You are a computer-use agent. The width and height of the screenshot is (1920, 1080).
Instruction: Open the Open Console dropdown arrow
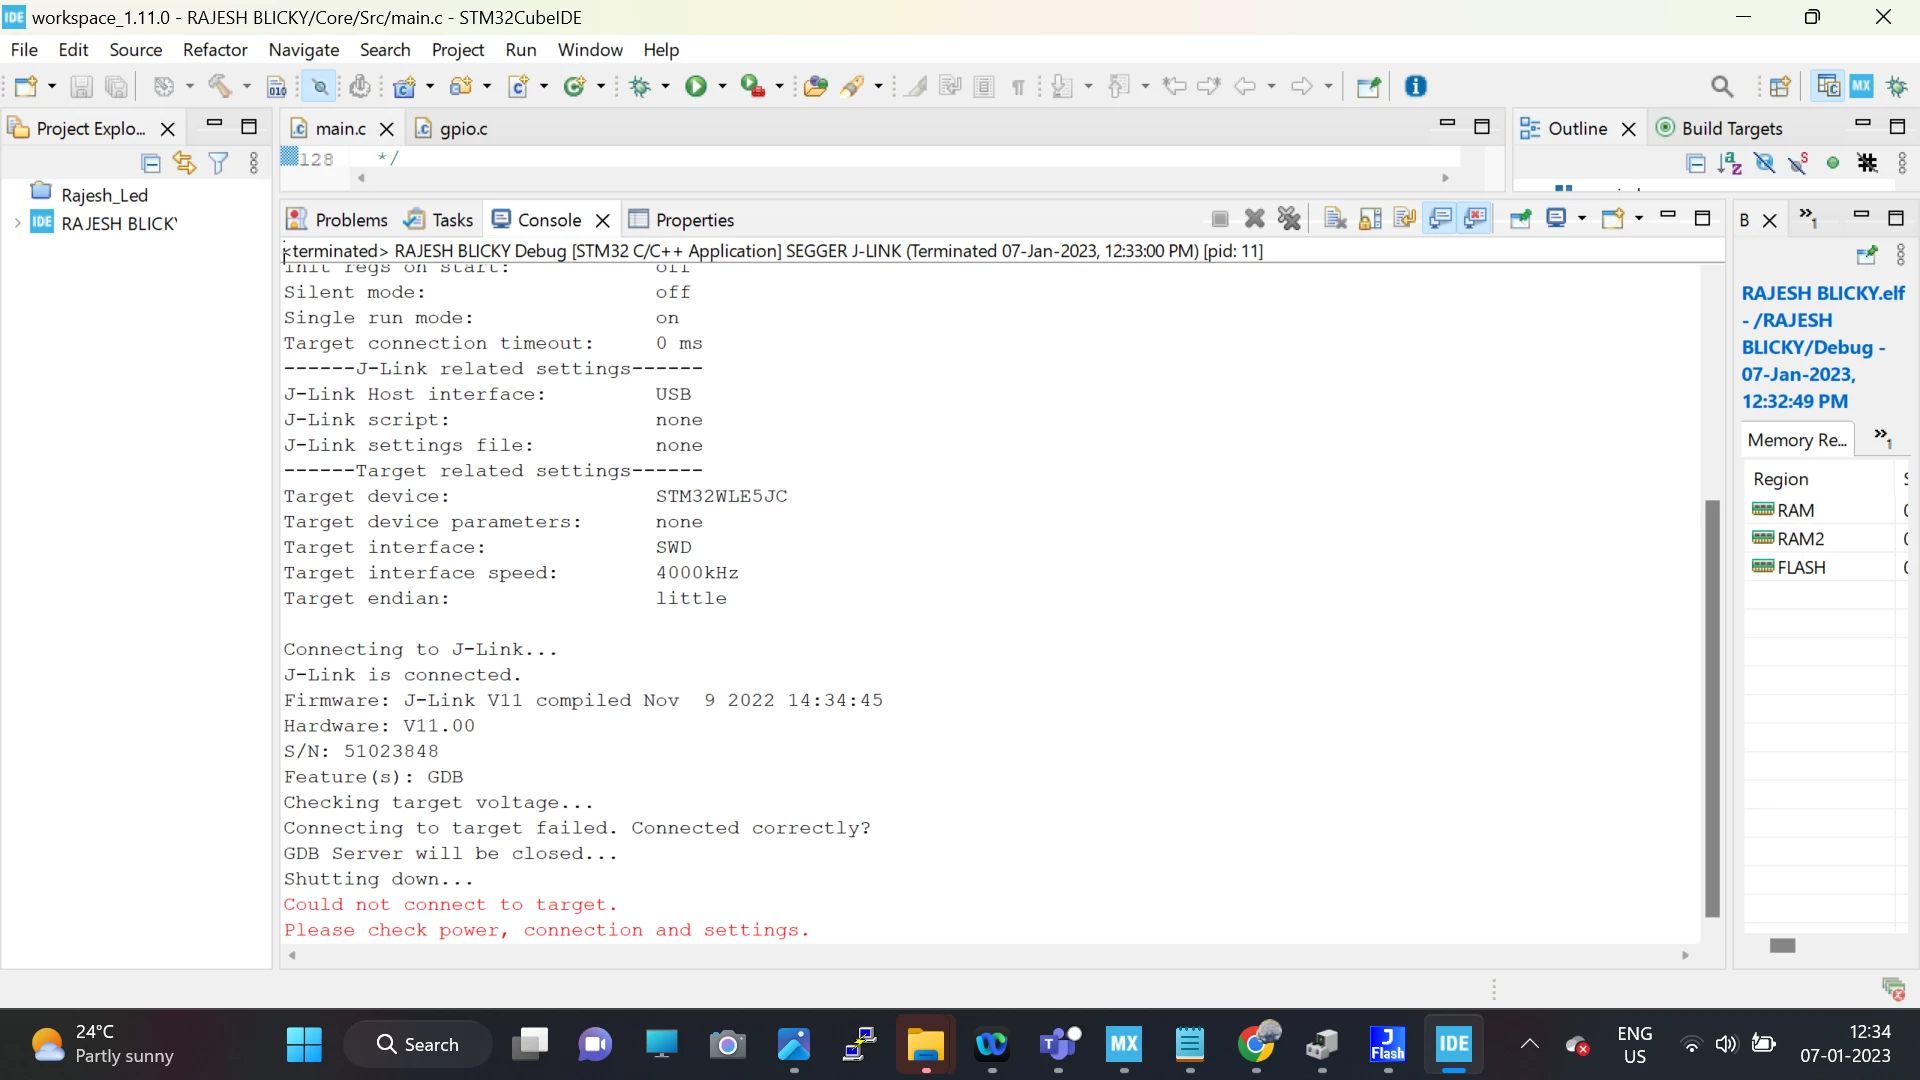[x=1639, y=219]
